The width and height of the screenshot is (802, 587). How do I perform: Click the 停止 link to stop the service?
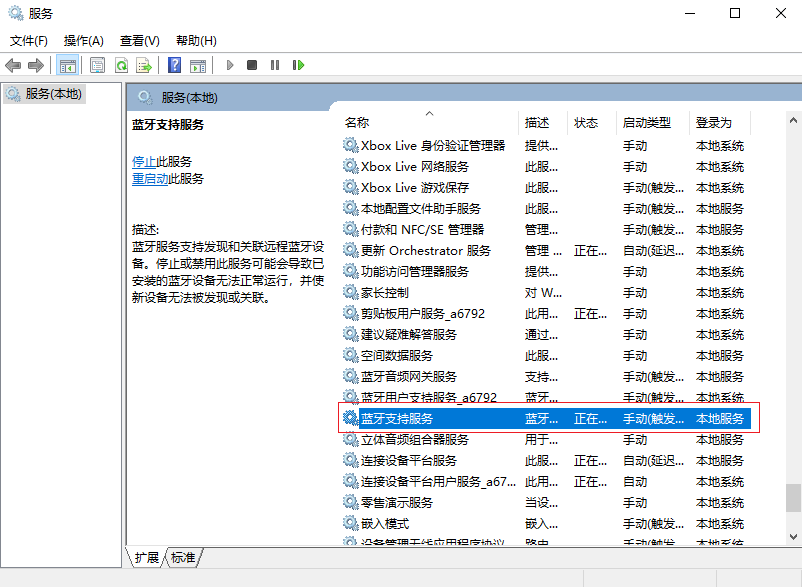144,161
